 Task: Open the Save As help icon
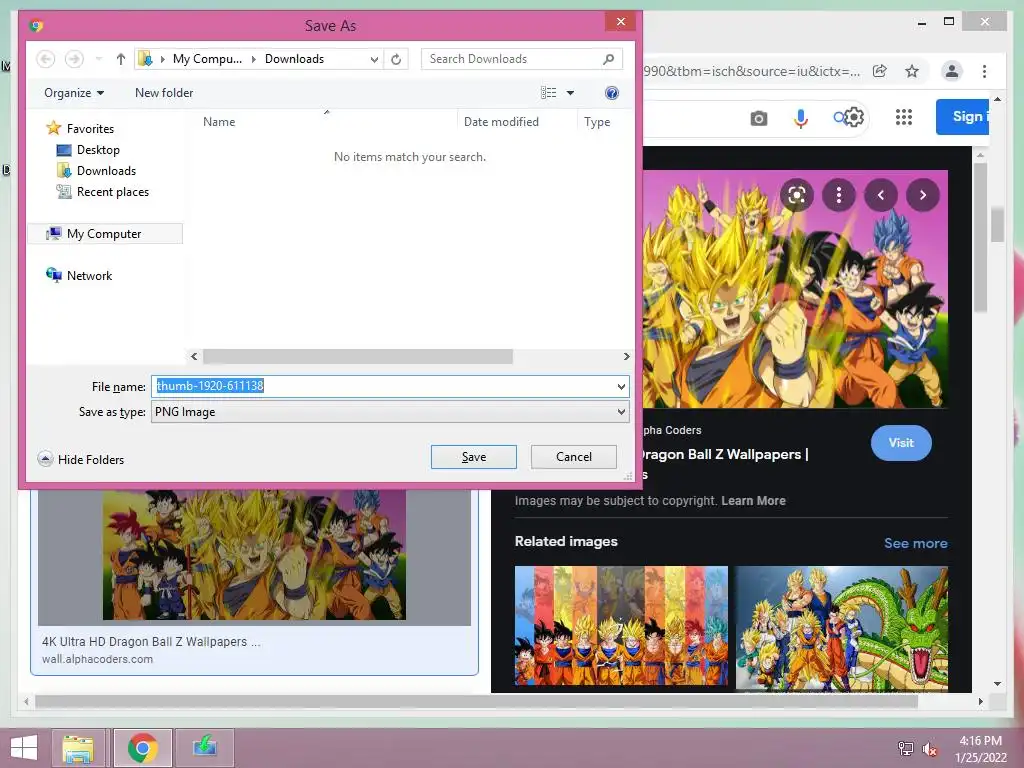[611, 93]
